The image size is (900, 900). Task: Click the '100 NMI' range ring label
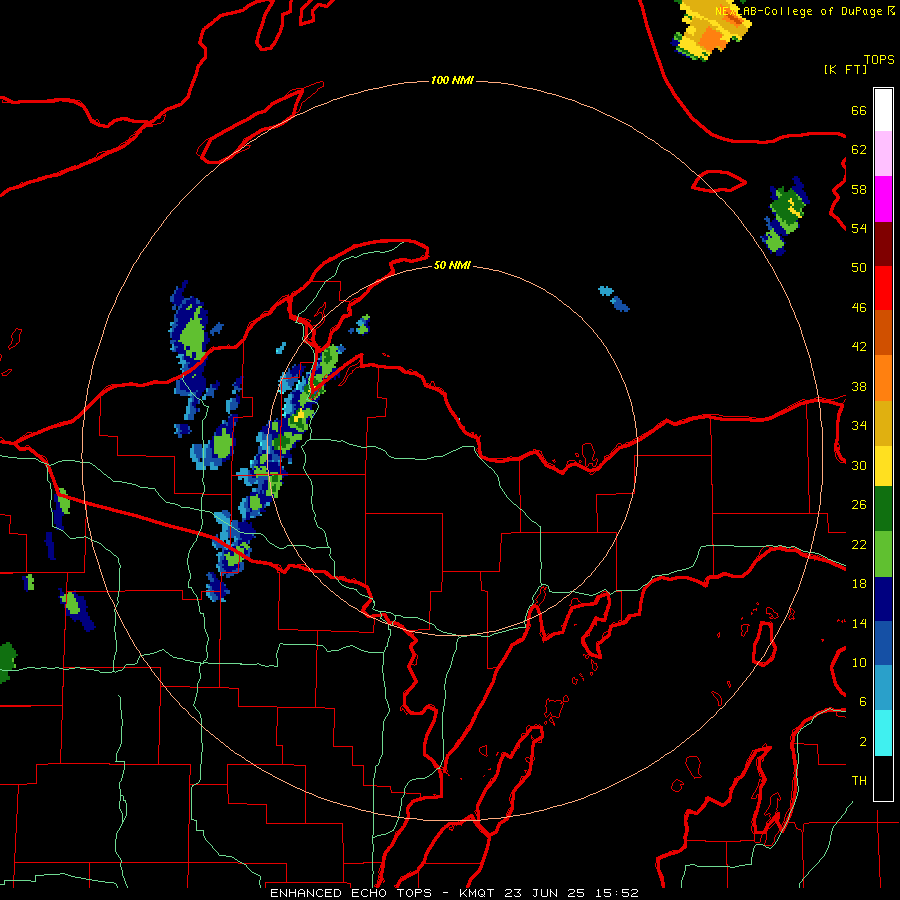452,80
